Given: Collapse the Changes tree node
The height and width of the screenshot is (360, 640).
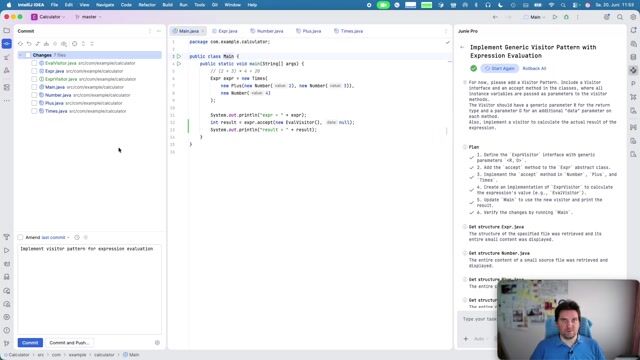Looking at the screenshot, I should (20, 55).
